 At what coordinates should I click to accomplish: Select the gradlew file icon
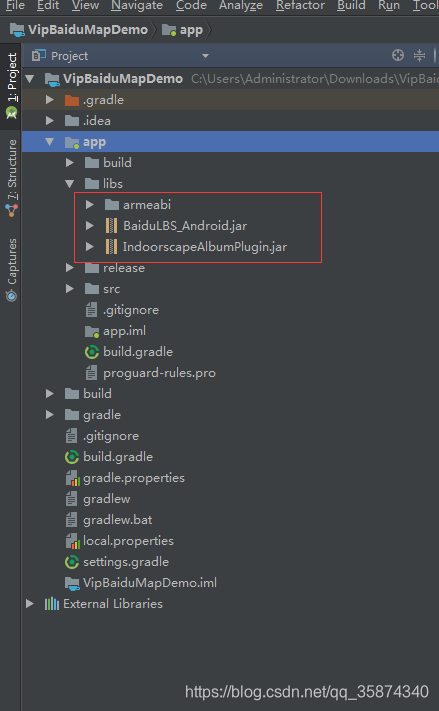71,499
